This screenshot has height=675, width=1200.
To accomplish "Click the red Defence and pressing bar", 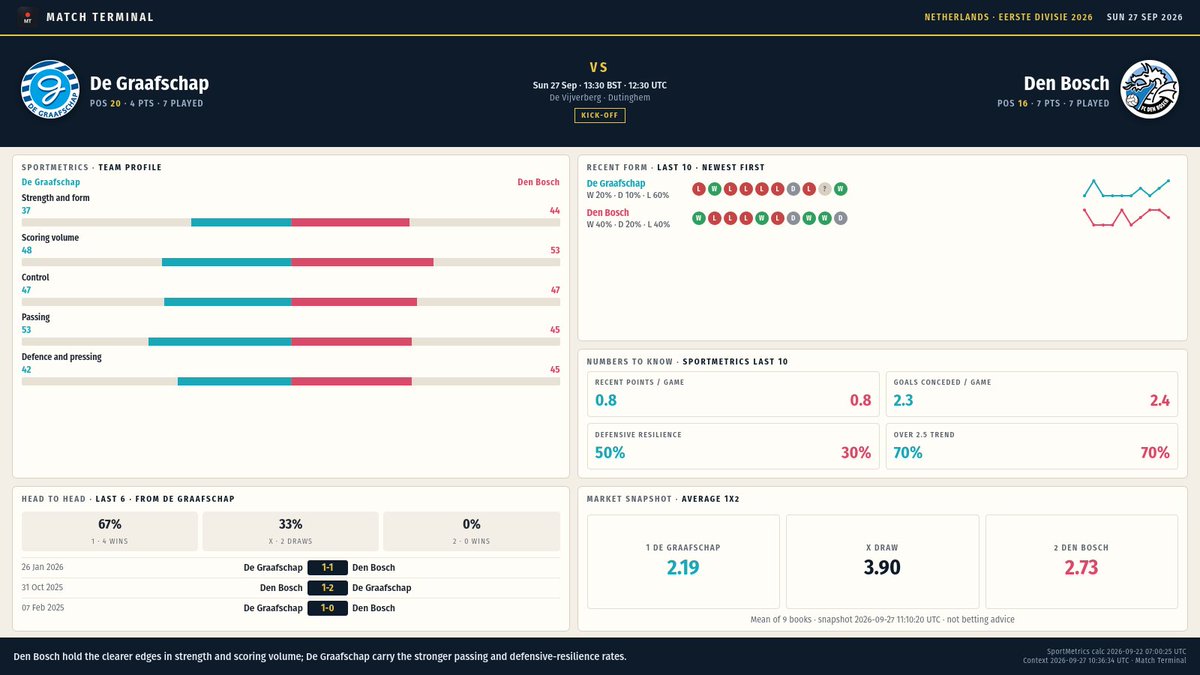I will [x=351, y=381].
